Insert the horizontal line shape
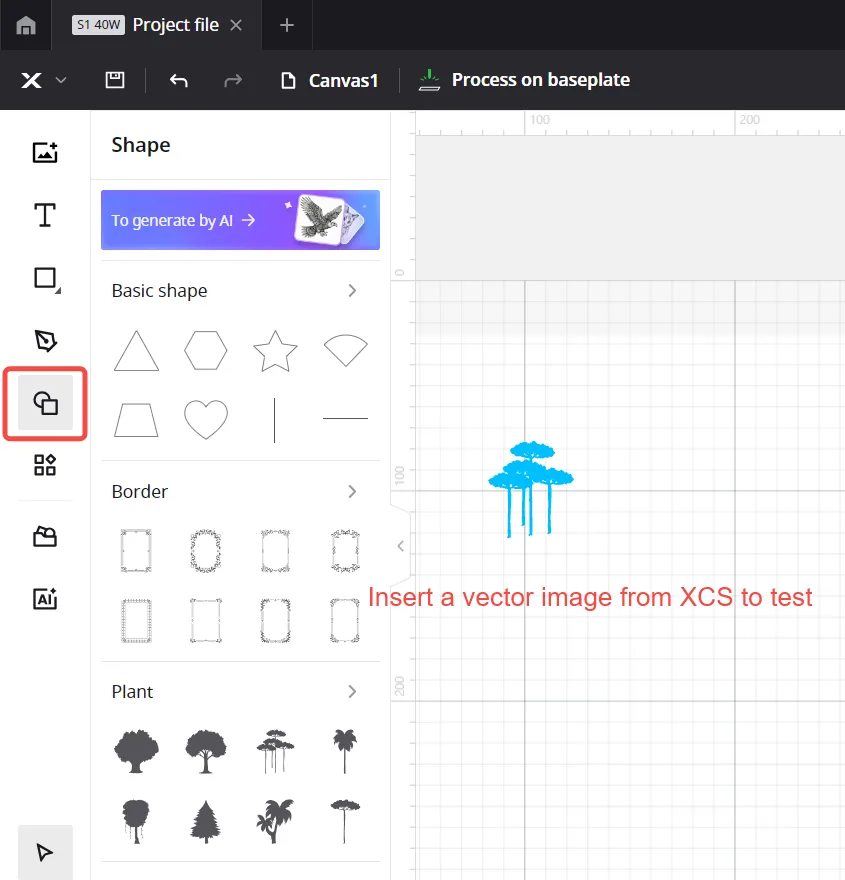Screen dimensions: 845x880 (x=346, y=418)
